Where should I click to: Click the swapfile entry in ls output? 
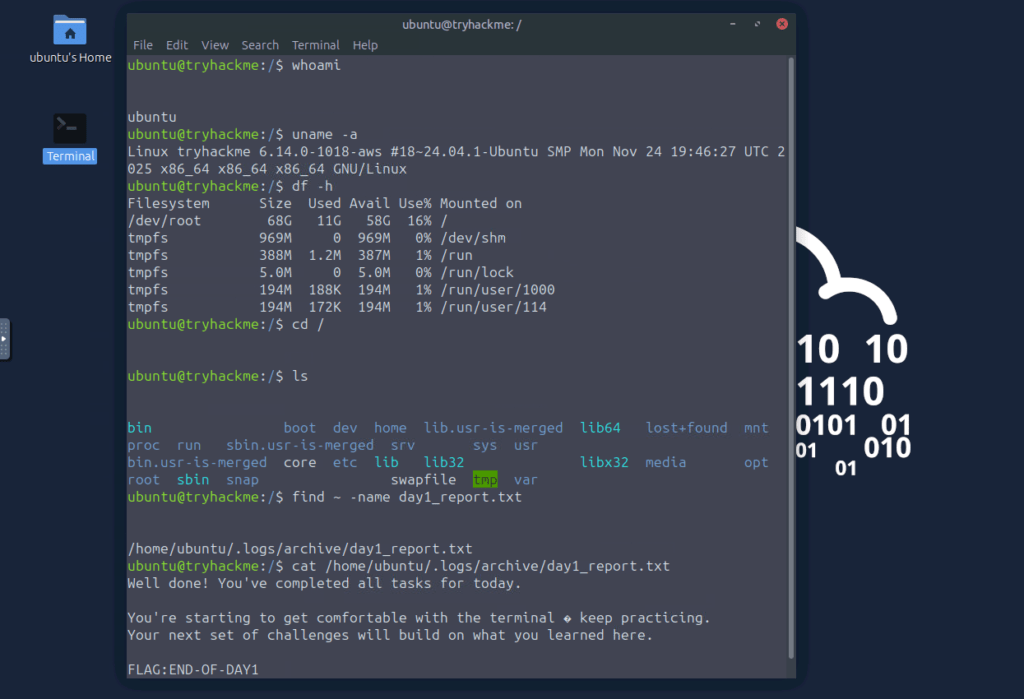click(423, 480)
